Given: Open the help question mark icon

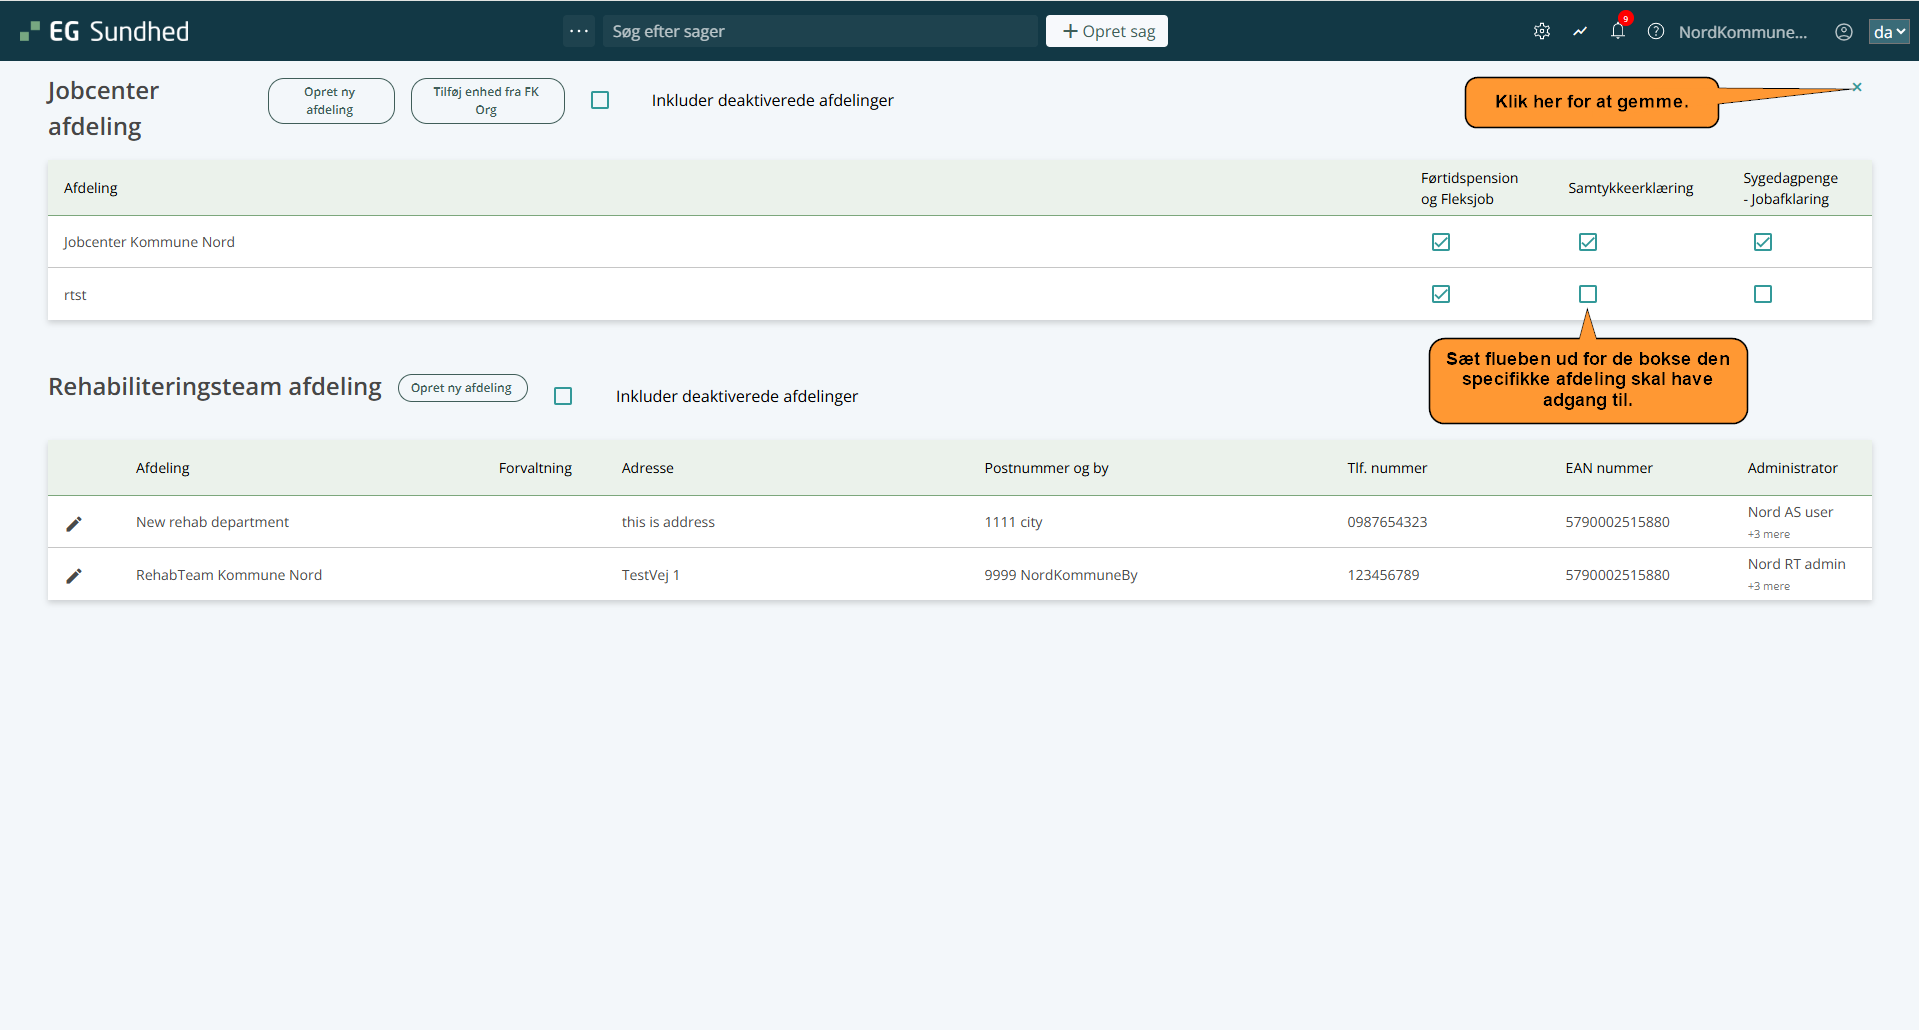Looking at the screenshot, I should tap(1655, 31).
